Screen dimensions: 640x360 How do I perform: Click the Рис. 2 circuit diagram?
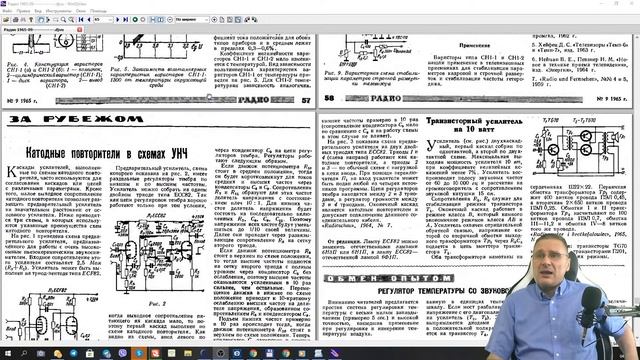[157, 255]
